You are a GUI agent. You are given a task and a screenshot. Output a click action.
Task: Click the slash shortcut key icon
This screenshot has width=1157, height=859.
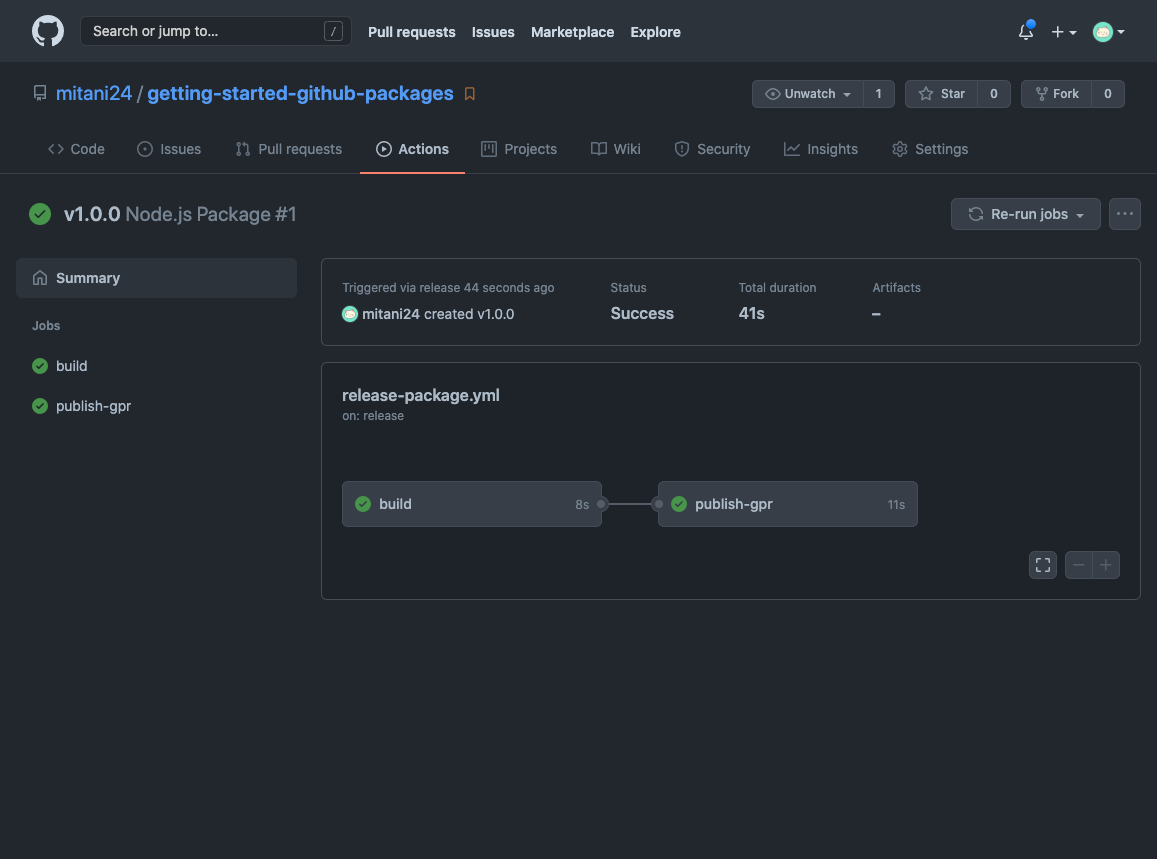[333, 31]
